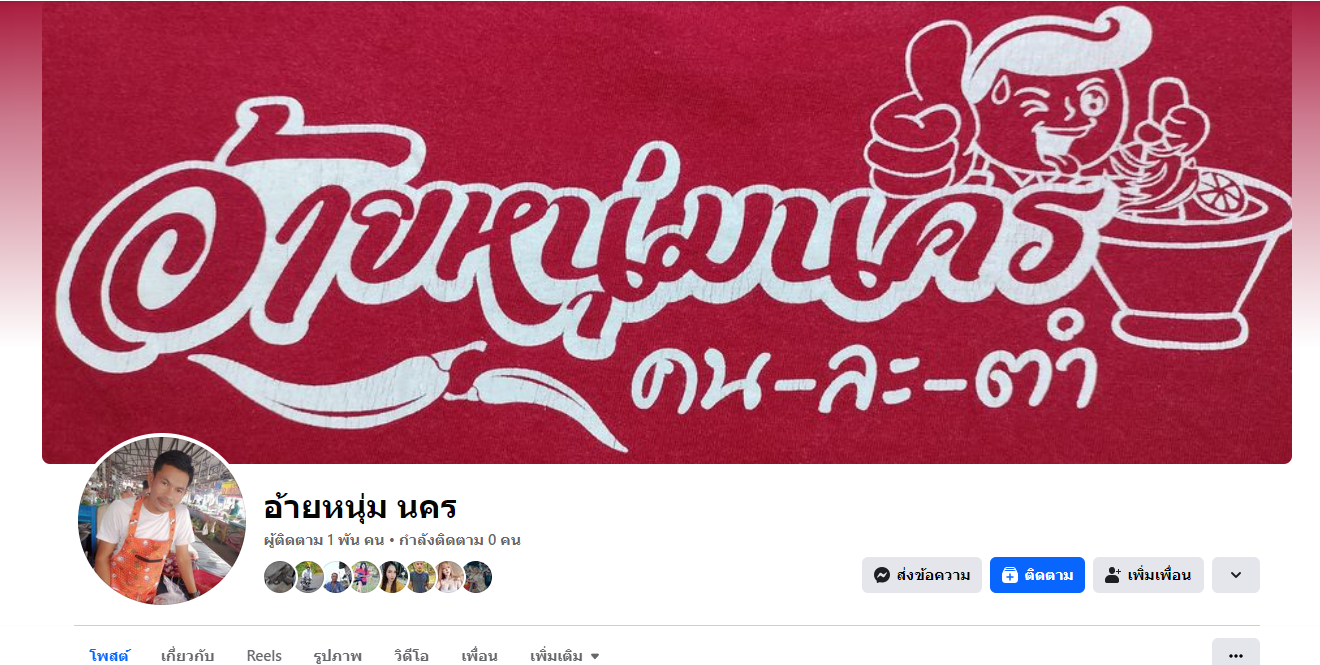1320x665 pixels.
Task: Go to the เพื่อน tab
Action: click(479, 656)
